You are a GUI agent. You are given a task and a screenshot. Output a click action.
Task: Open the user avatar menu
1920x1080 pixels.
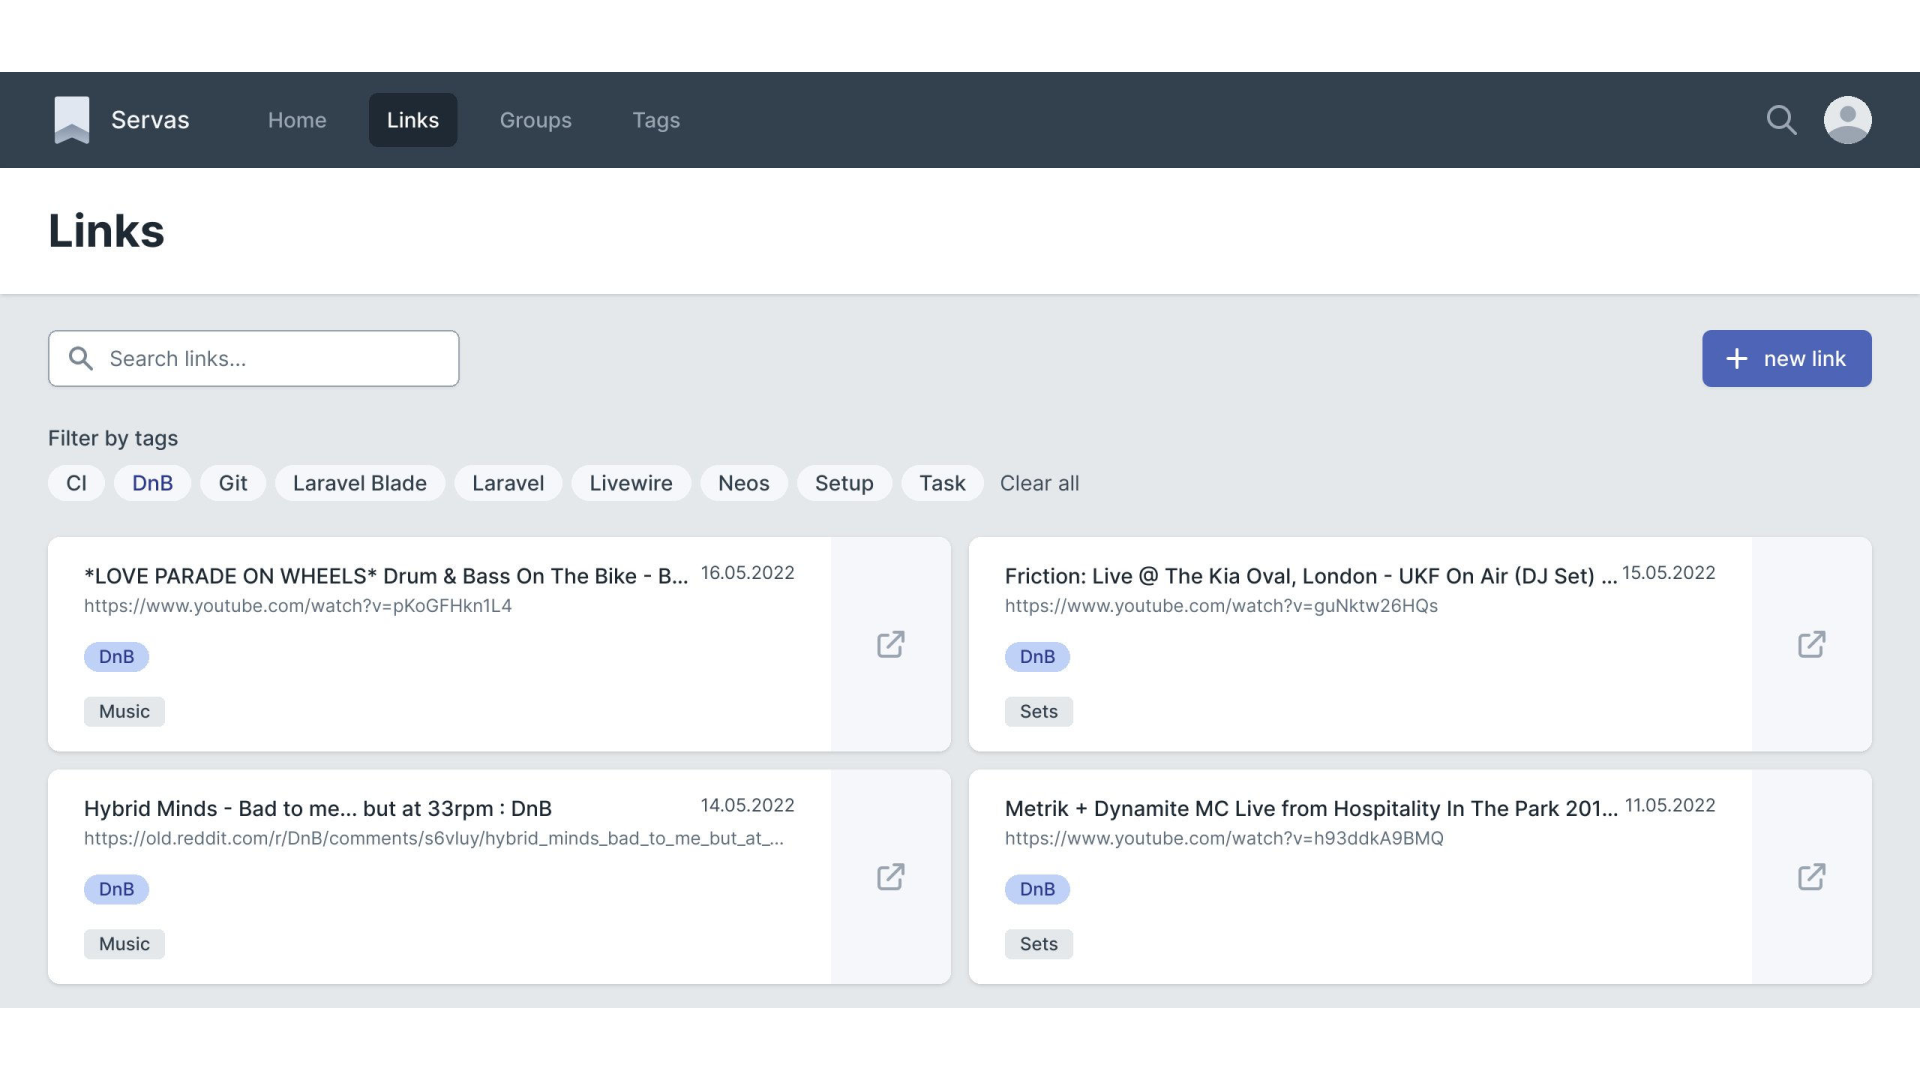(1847, 120)
